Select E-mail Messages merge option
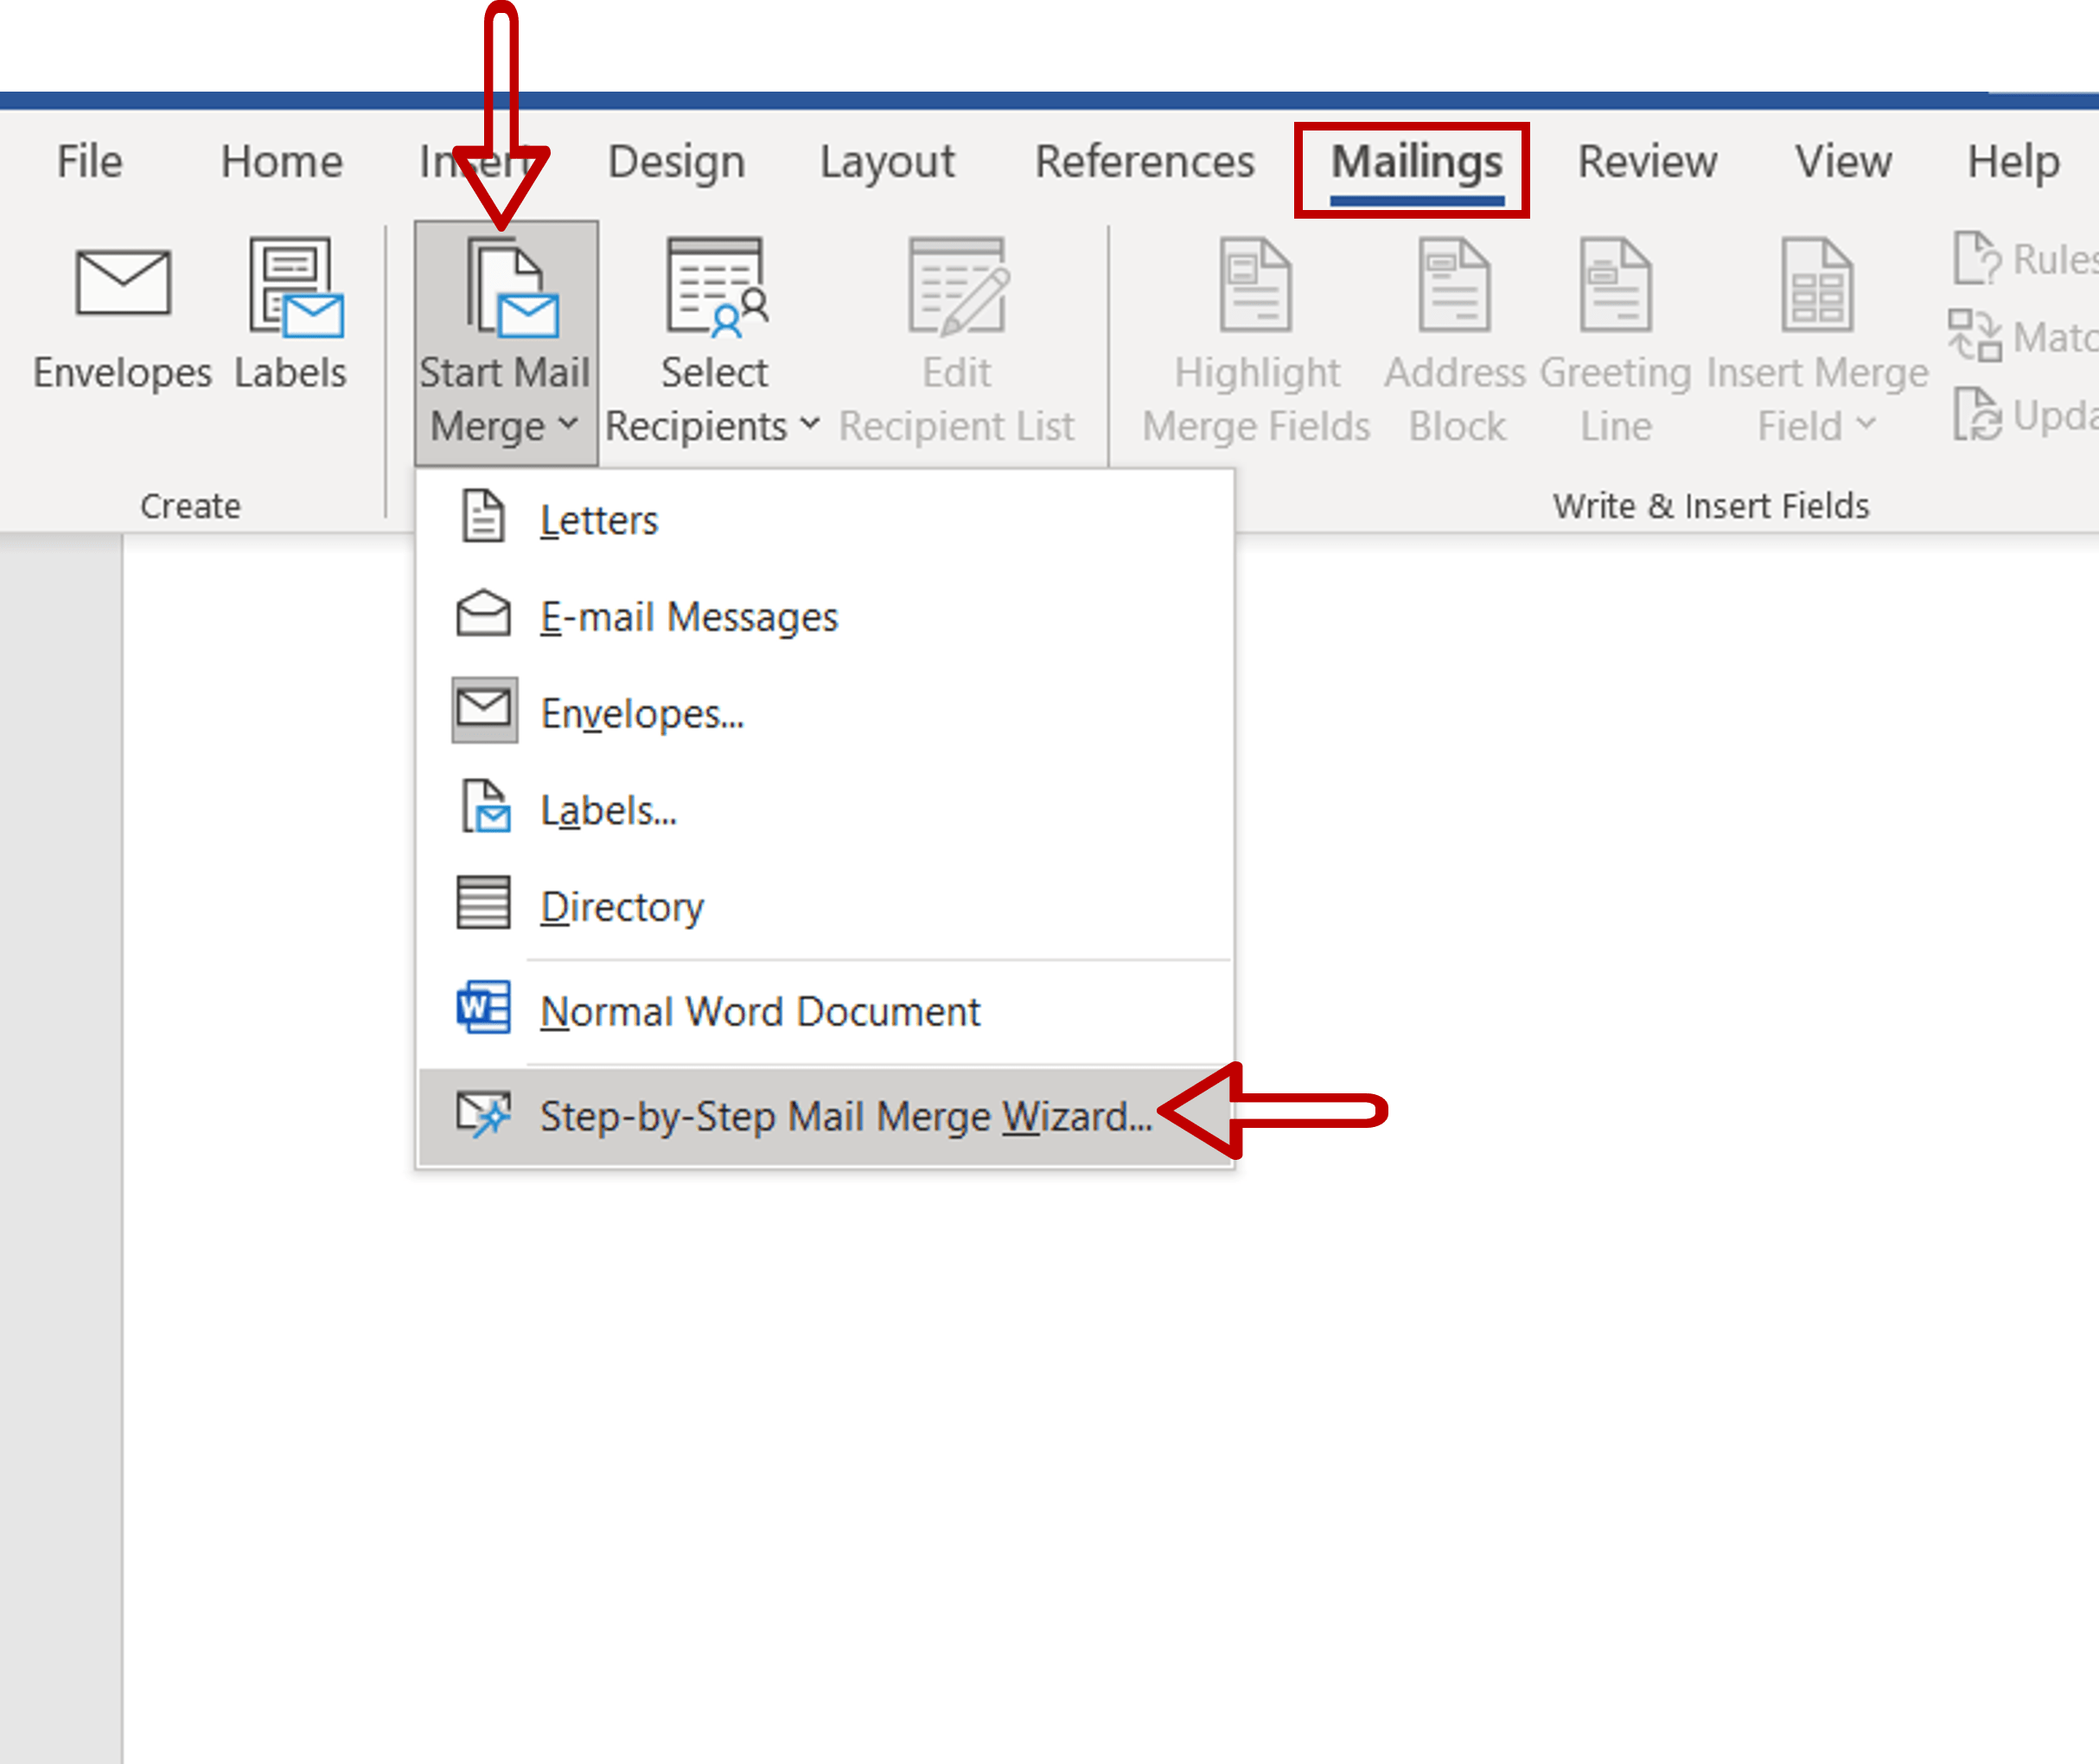The image size is (2099, 1764). pos(688,616)
